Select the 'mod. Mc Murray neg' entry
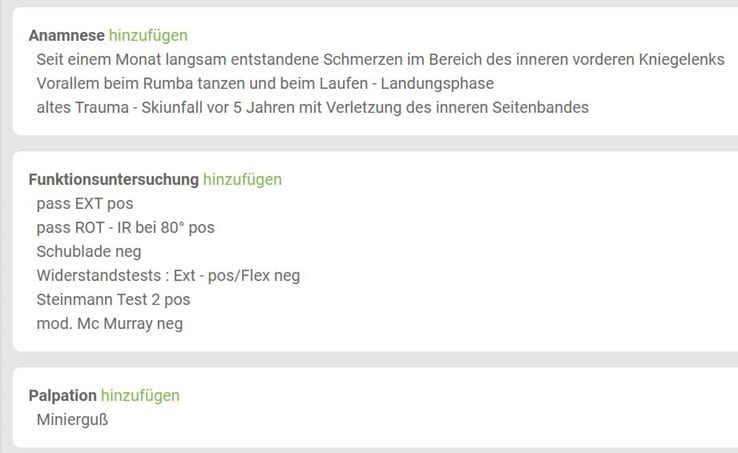Viewport: 738px width, 453px height. click(110, 324)
